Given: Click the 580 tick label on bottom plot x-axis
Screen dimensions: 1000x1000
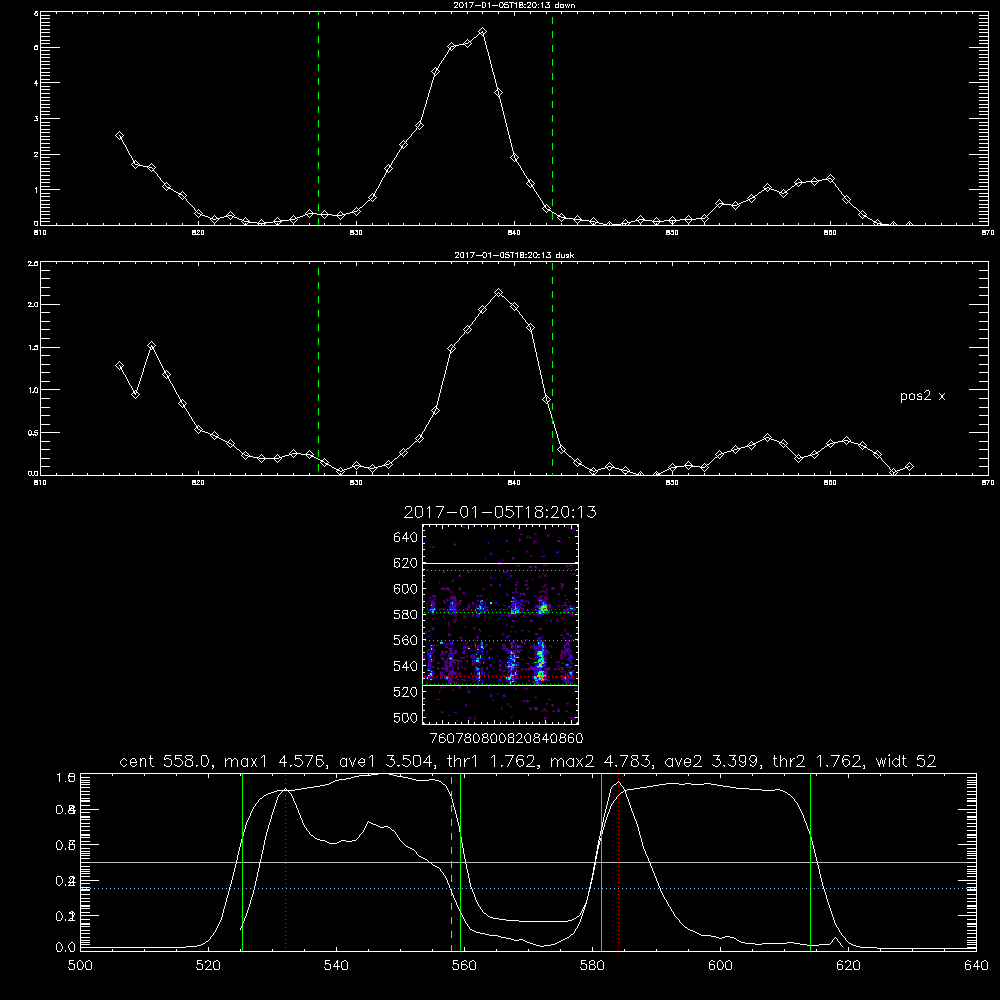Looking at the screenshot, I should (592, 966).
